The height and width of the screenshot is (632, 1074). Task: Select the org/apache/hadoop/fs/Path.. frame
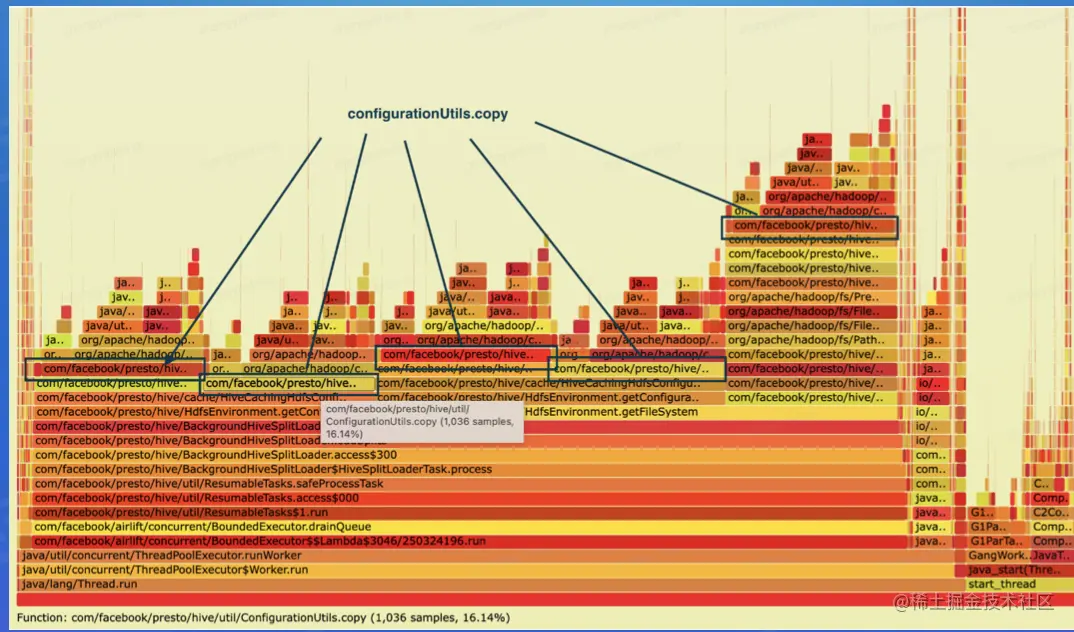[x=812, y=340]
